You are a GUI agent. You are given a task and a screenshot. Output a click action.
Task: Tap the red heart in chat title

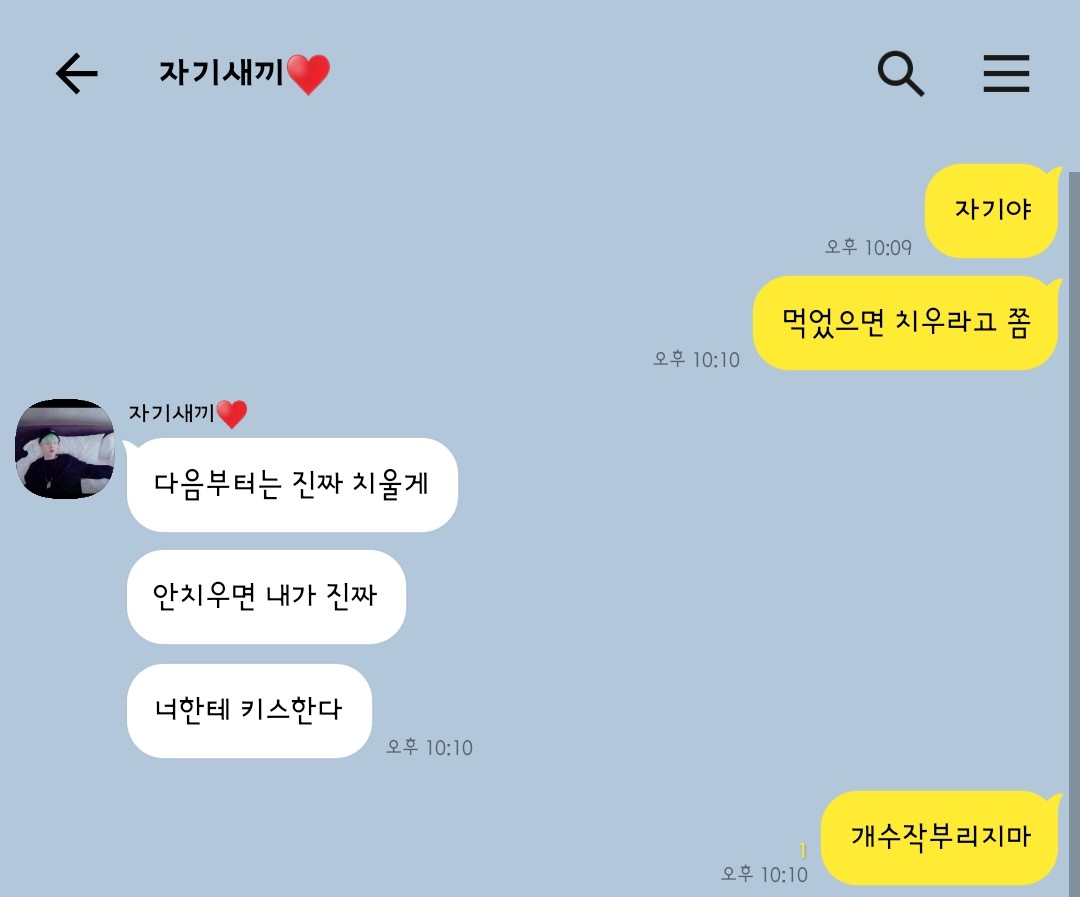click(309, 74)
